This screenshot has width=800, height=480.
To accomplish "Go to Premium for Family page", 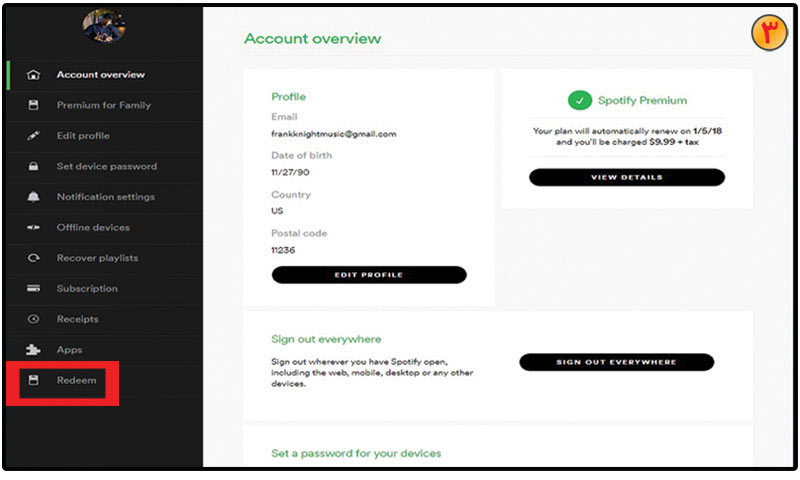I will click(x=106, y=106).
